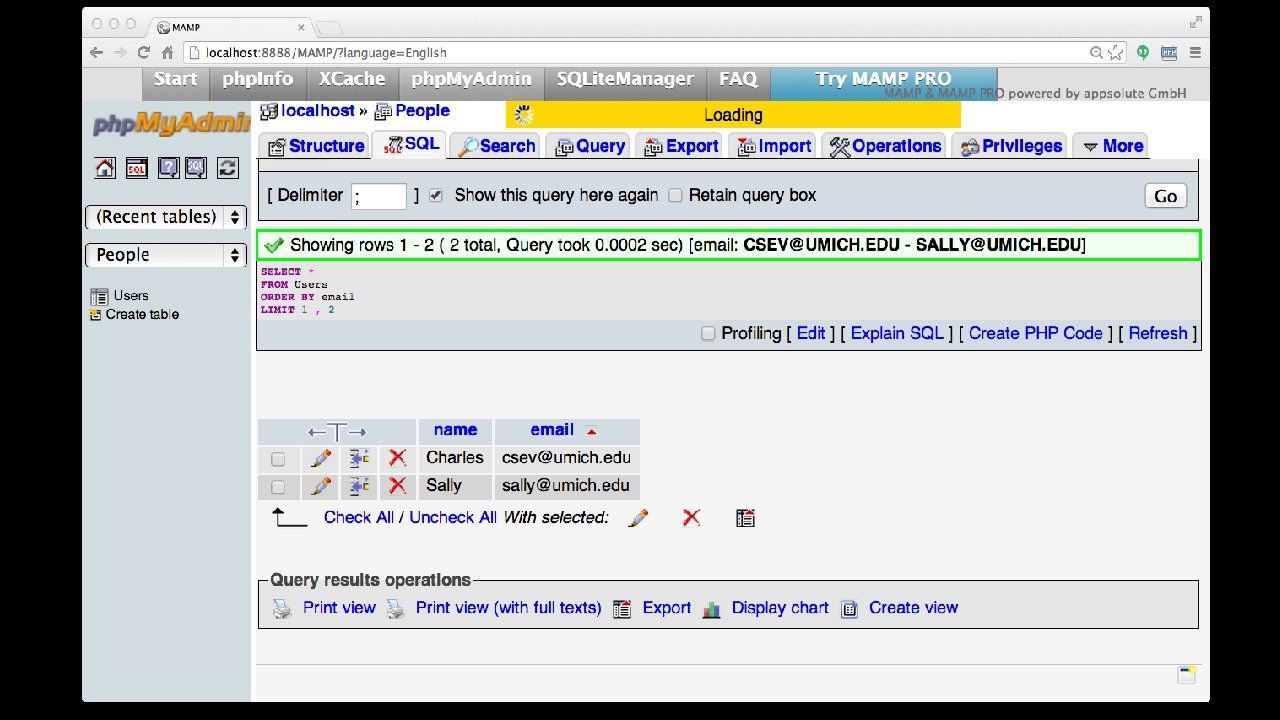Open the phpMyAdmin Home icon
1280x720 pixels.
pos(105,168)
